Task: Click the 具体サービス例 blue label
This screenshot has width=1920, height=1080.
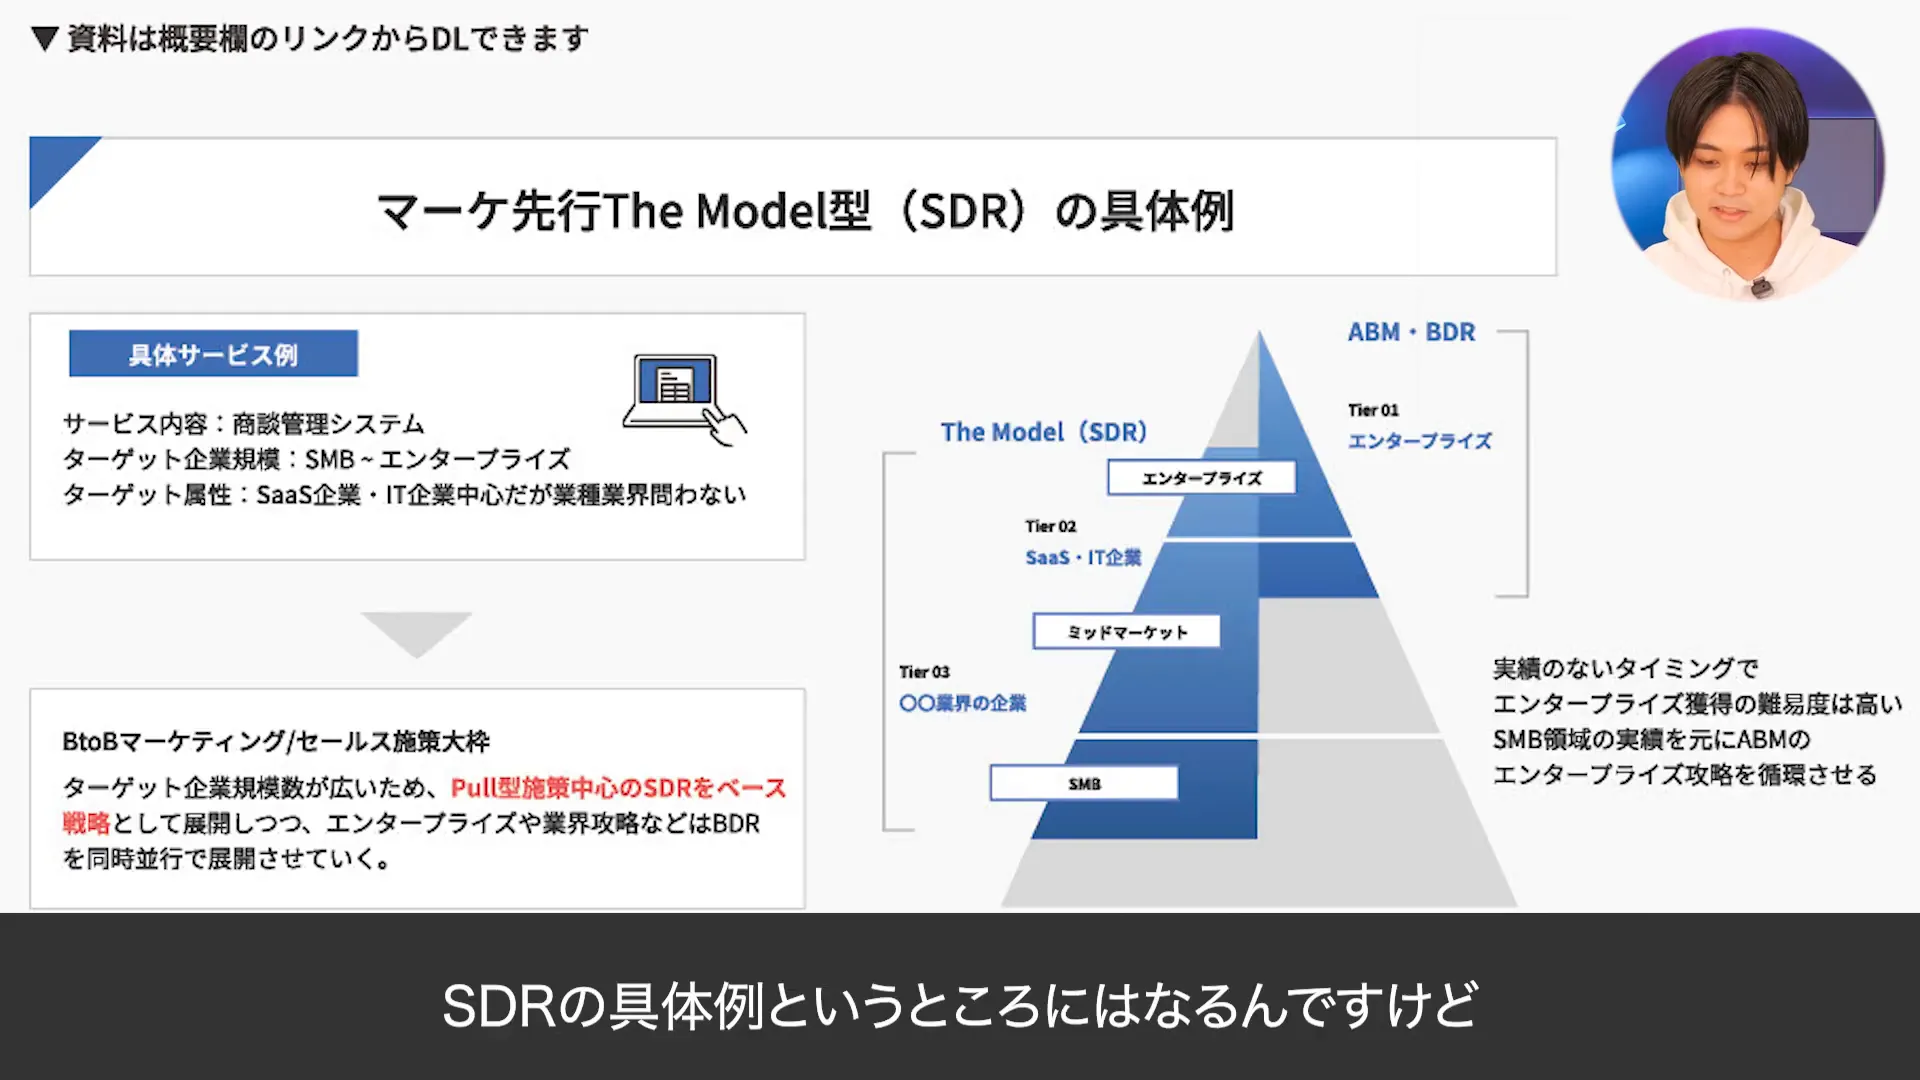Action: (x=213, y=354)
